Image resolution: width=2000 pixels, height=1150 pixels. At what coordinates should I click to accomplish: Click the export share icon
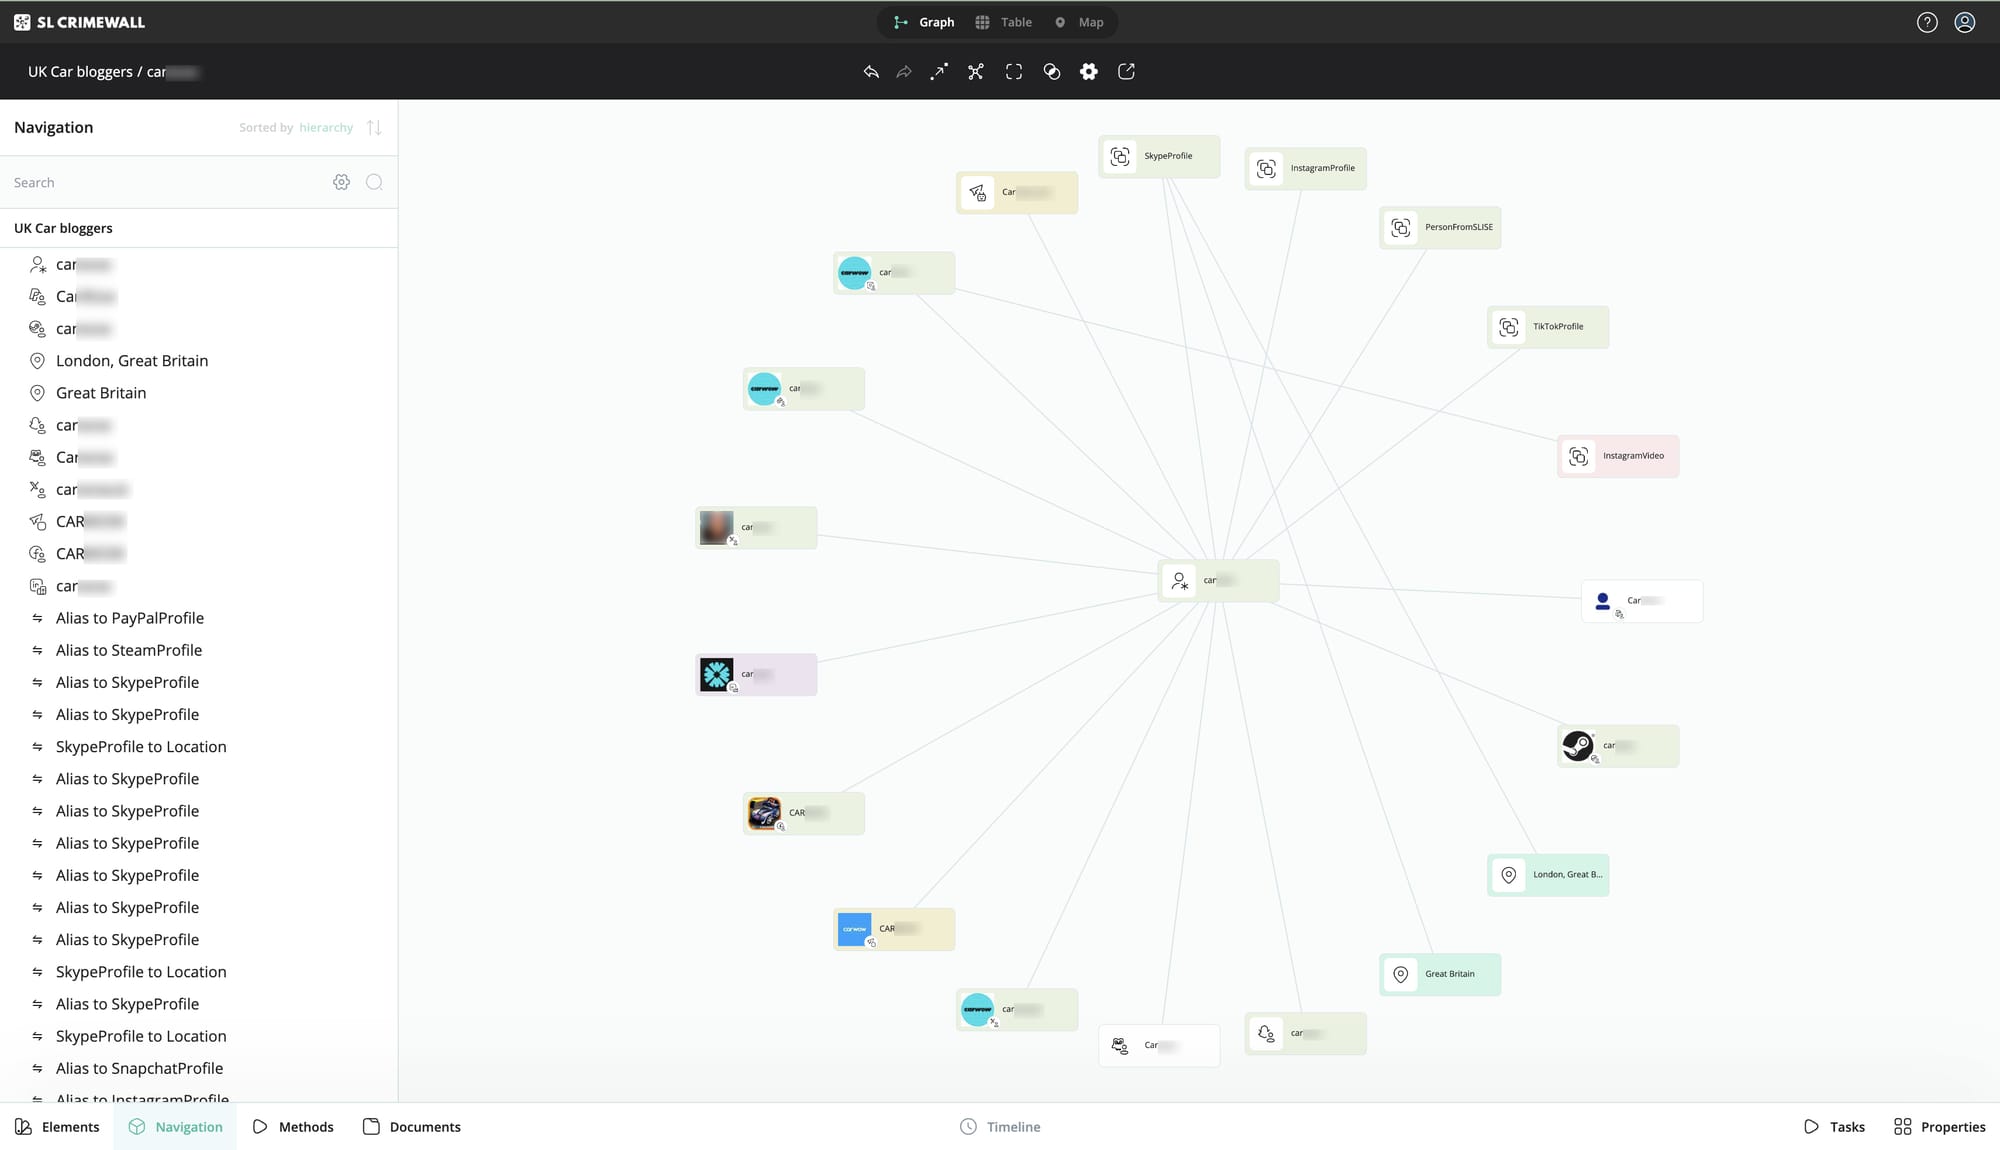1126,72
